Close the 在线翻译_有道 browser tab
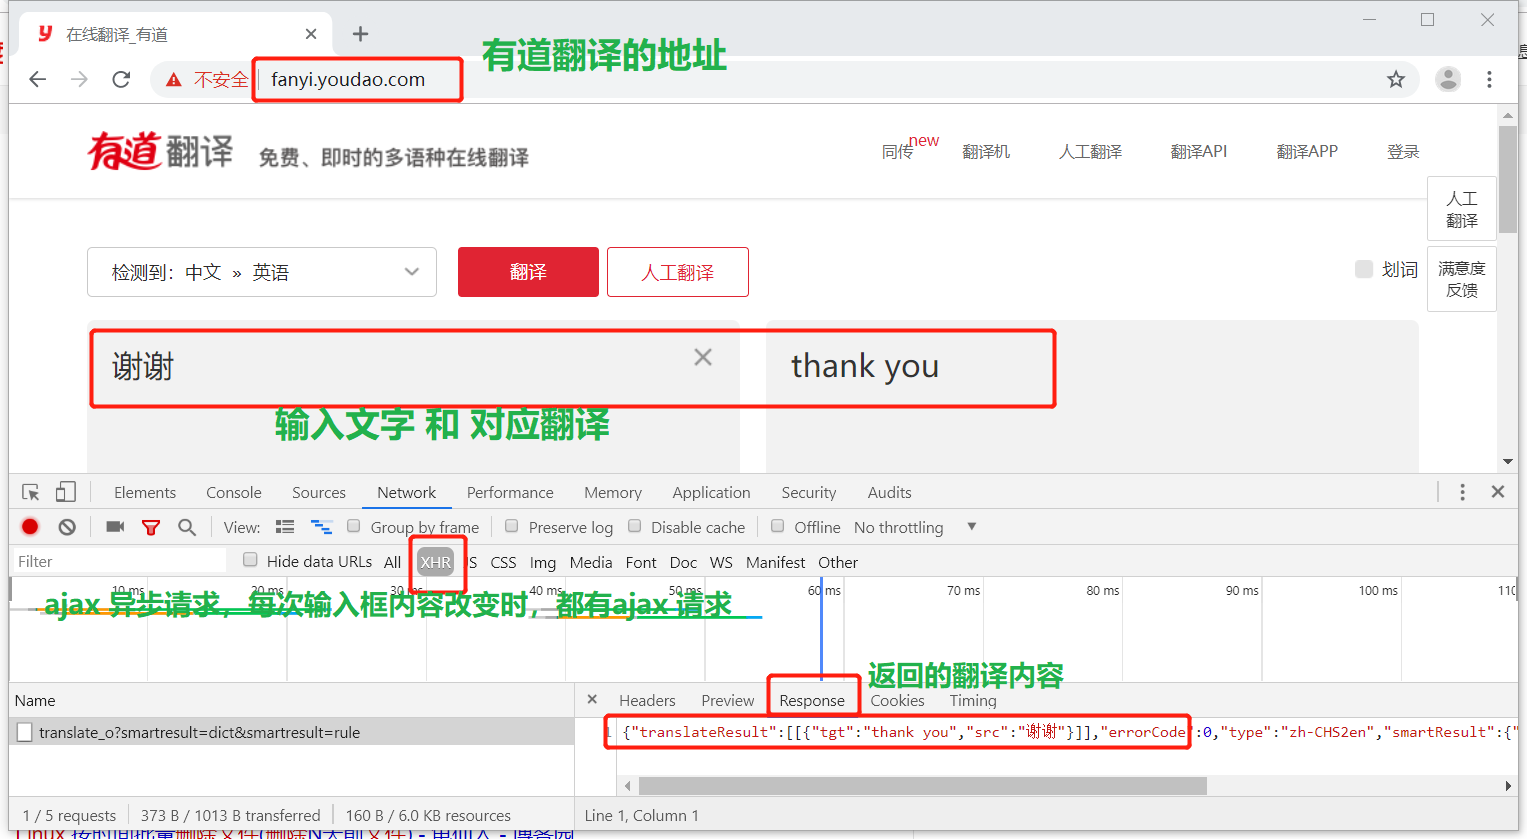Screen dimensions: 1527x839 [x=311, y=34]
